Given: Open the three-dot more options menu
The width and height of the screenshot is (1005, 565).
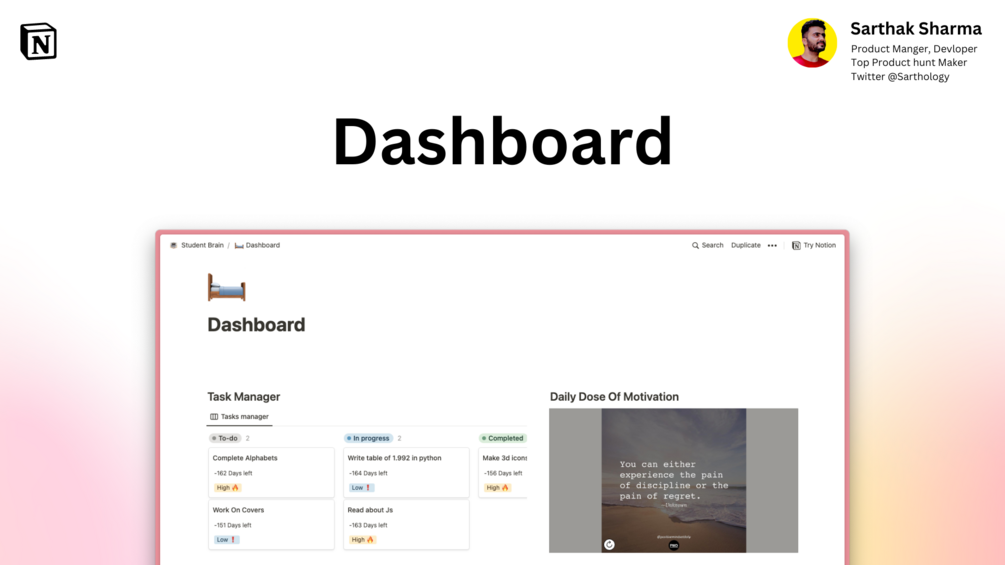Looking at the screenshot, I should coord(772,245).
